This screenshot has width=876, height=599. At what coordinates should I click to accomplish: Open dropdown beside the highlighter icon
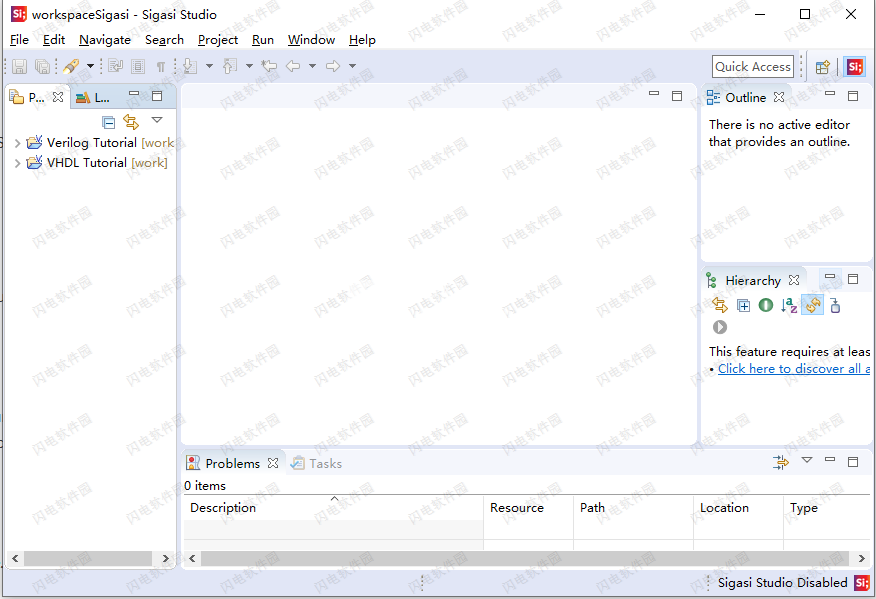(90, 66)
